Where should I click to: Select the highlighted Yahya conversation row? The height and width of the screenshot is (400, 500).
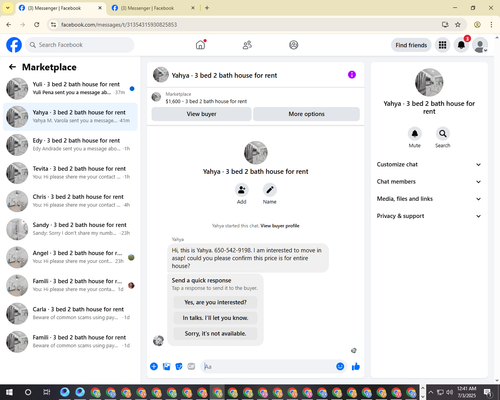click(70, 117)
